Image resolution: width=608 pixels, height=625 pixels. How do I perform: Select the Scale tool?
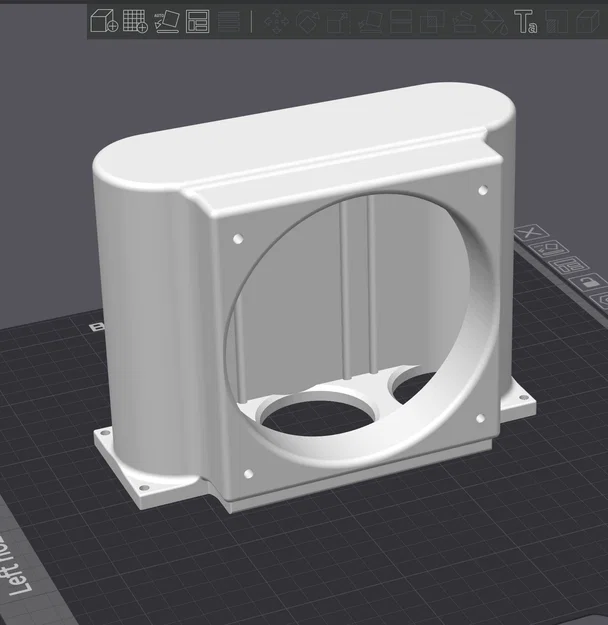(x=337, y=22)
